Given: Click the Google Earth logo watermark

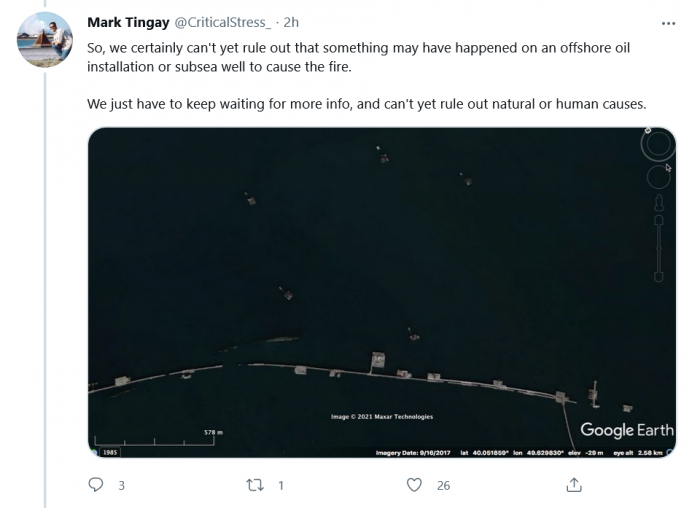Looking at the screenshot, I should point(627,431).
